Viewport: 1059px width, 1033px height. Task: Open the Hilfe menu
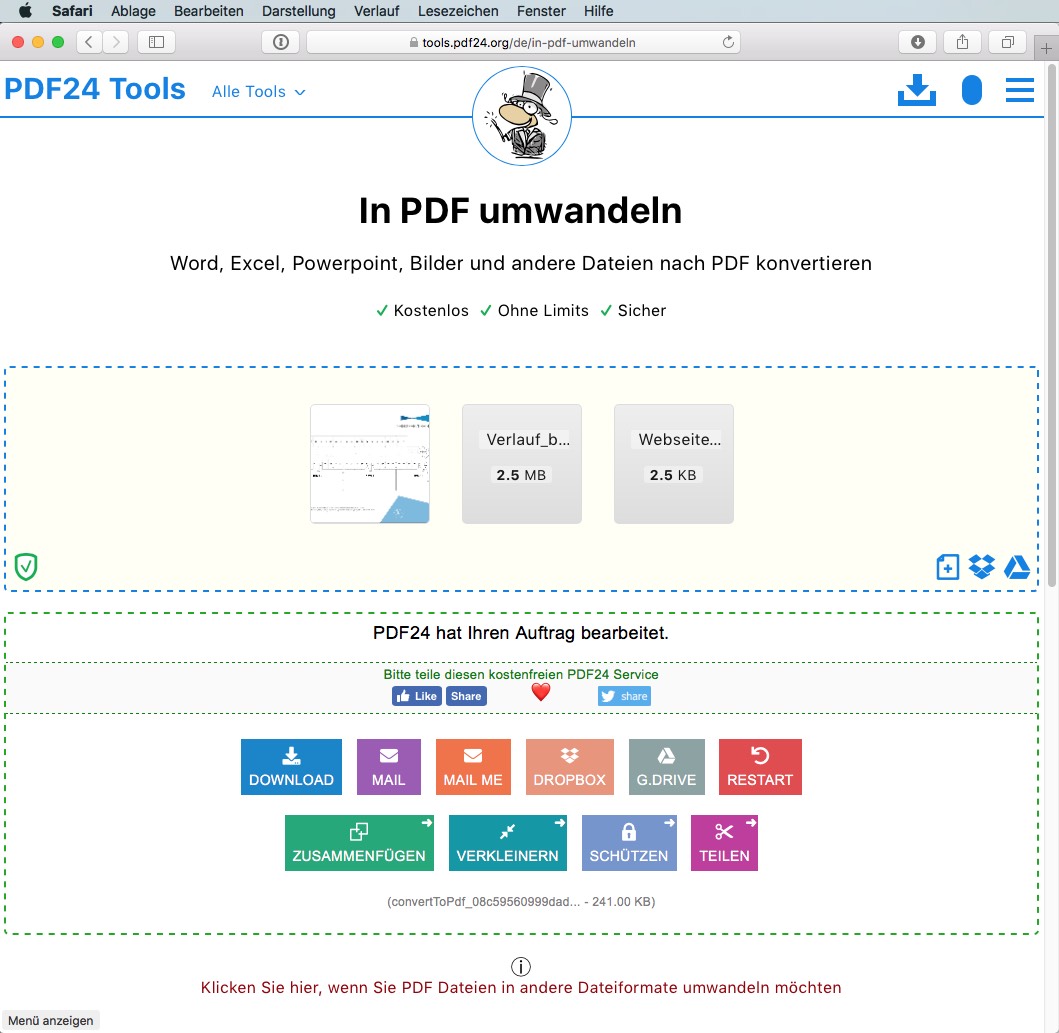(x=598, y=11)
